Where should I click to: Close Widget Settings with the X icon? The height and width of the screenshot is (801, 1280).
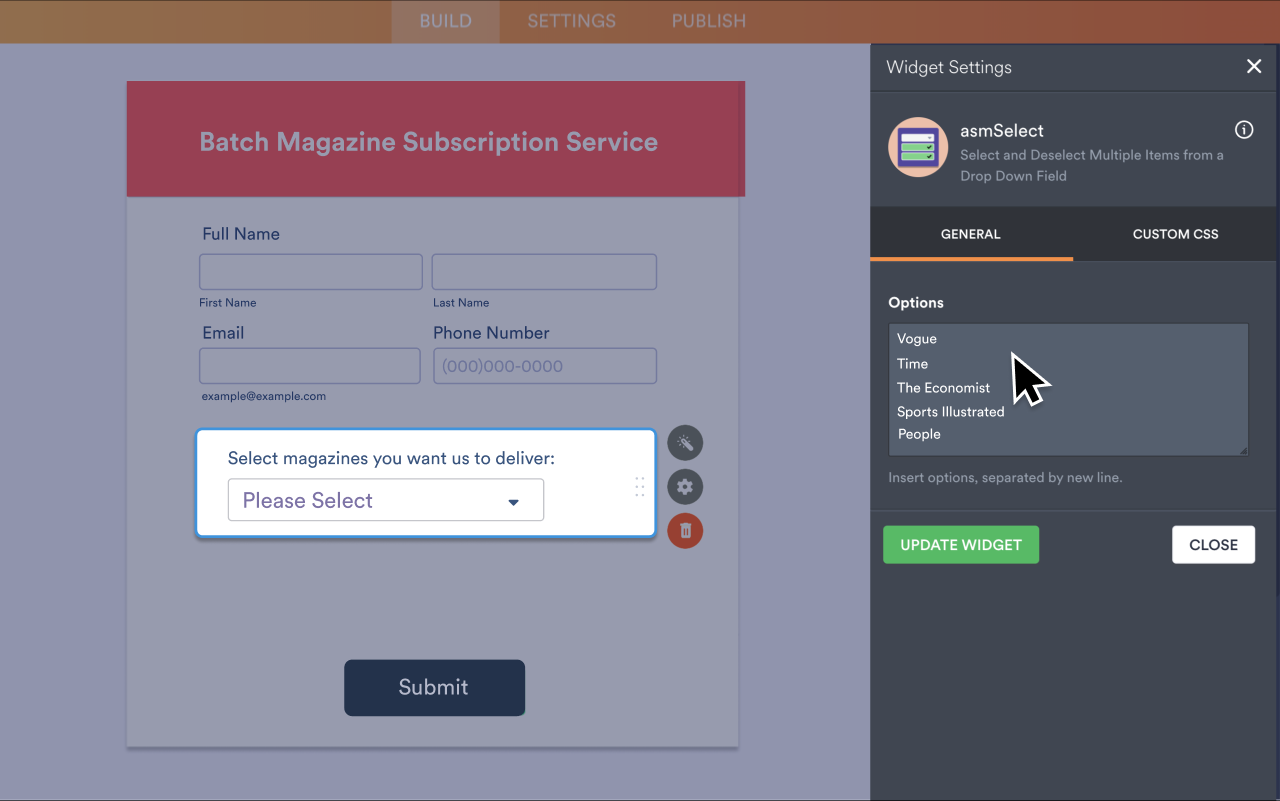pyautogui.click(x=1254, y=66)
